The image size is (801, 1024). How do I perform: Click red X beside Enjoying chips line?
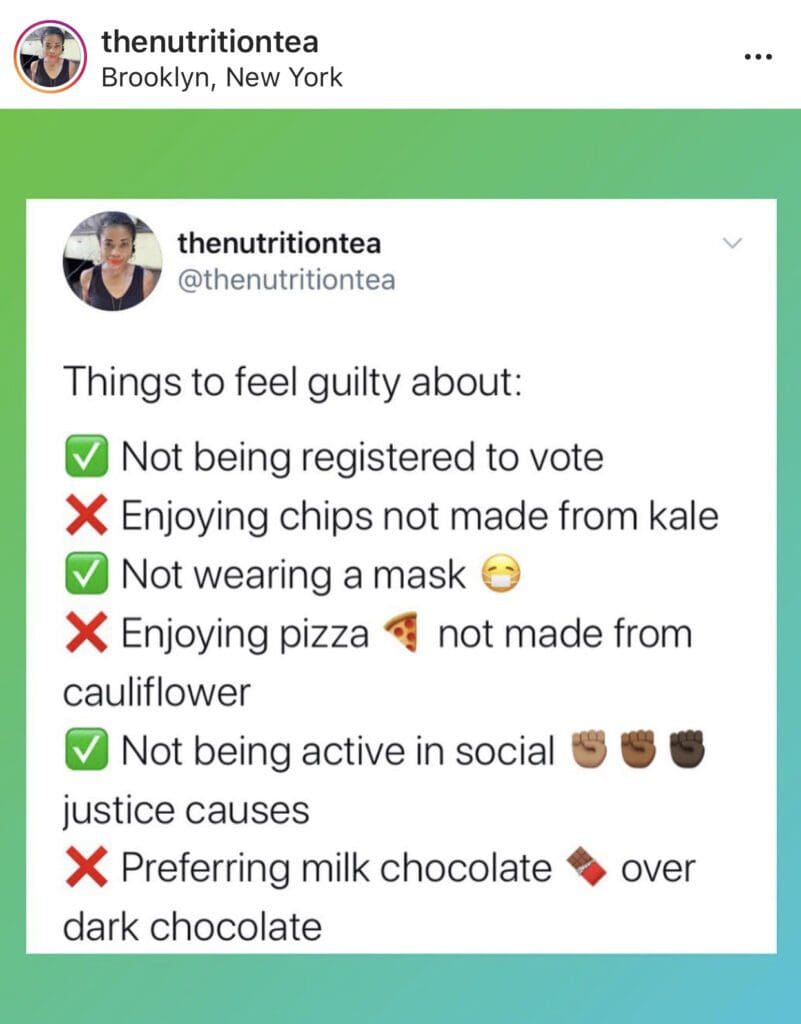pyautogui.click(x=86, y=516)
